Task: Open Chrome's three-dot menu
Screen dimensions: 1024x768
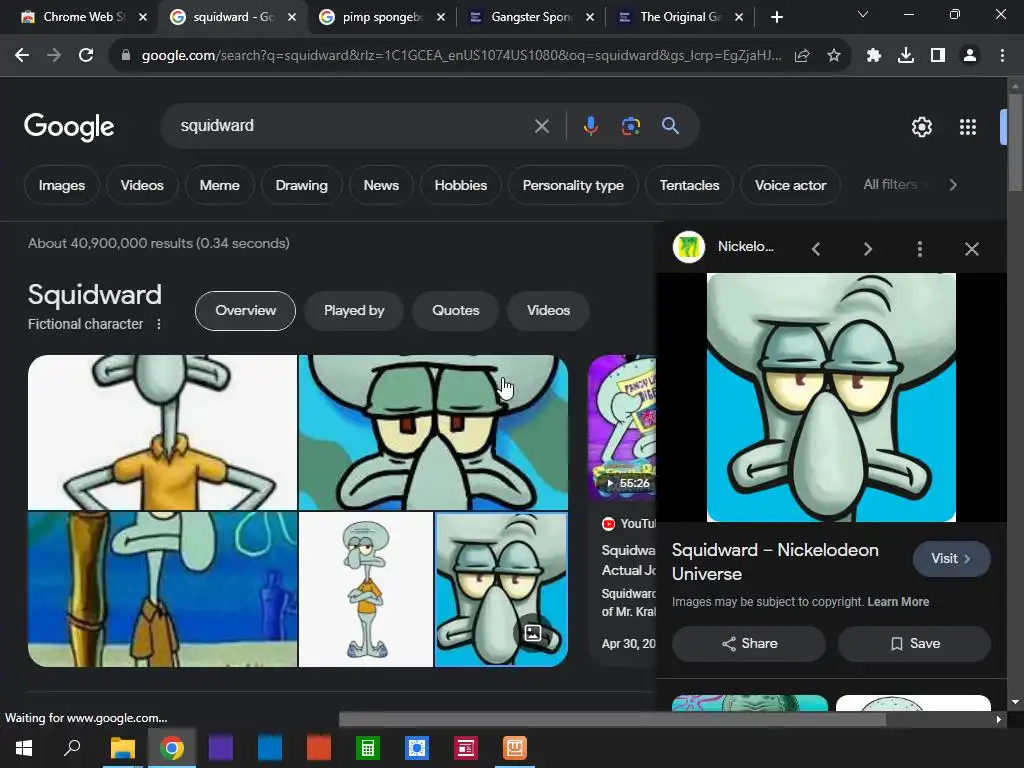Action: click(1002, 56)
